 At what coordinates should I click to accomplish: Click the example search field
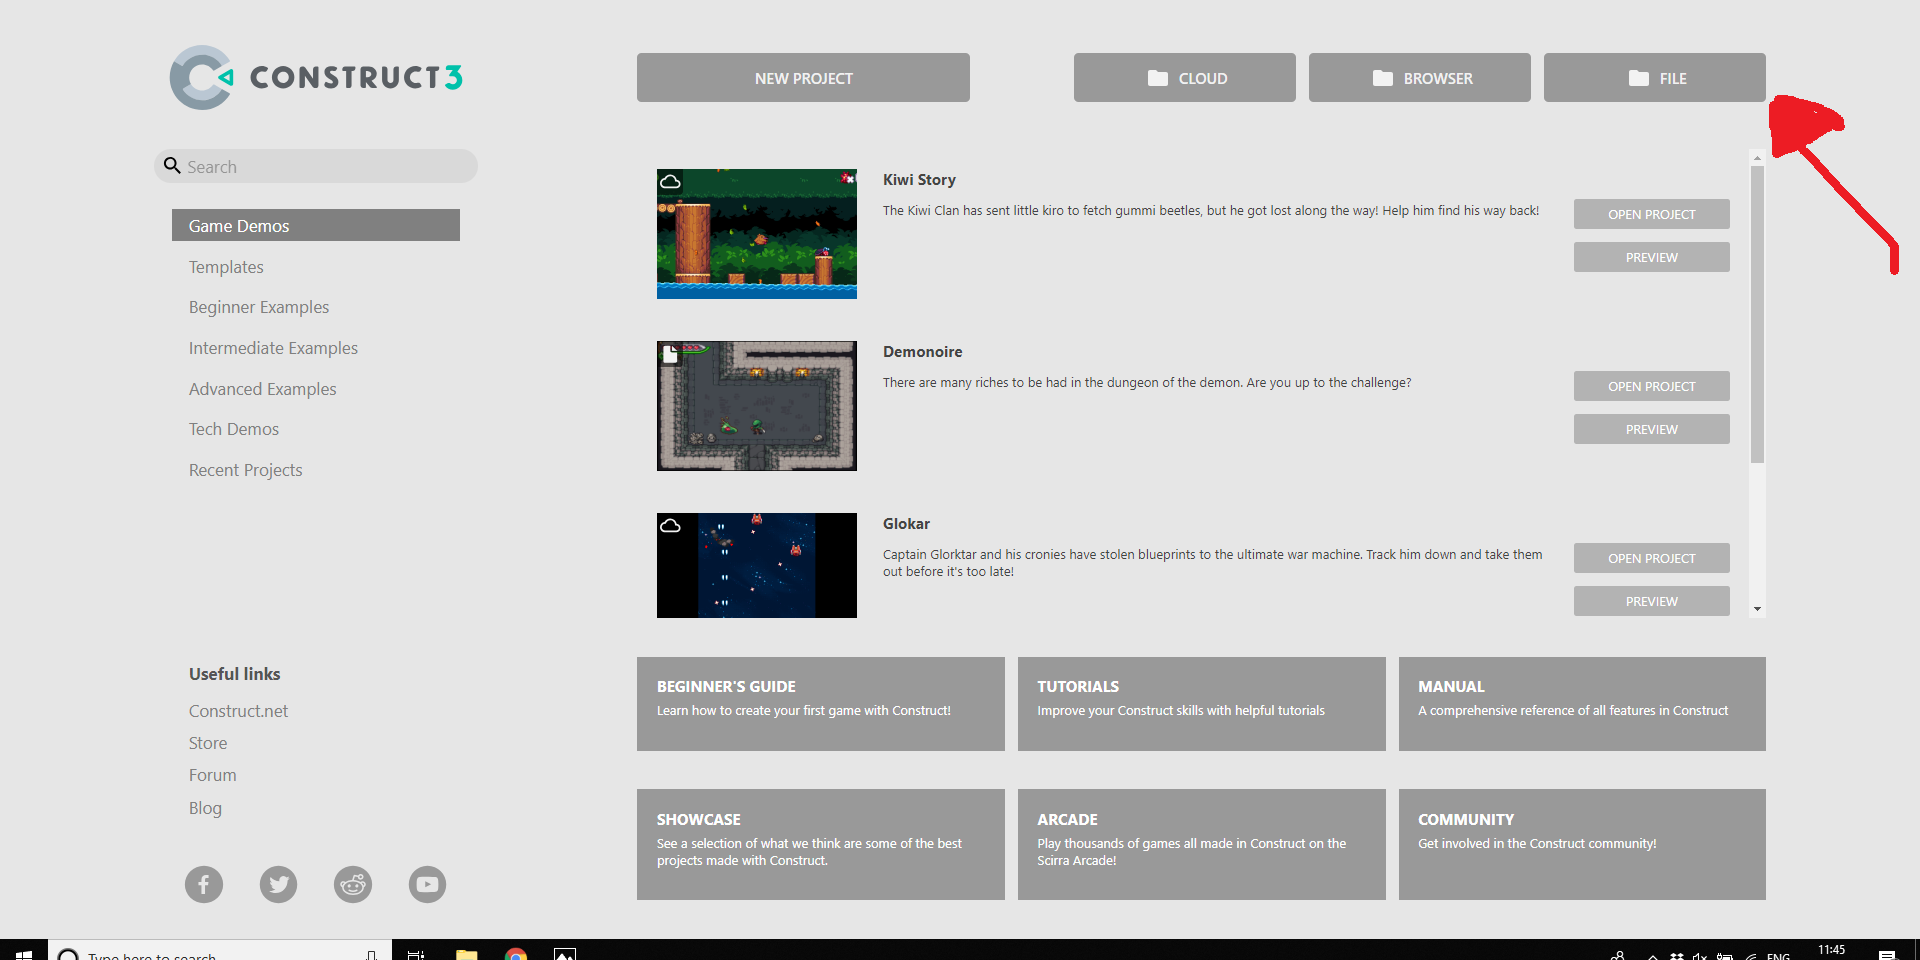(x=316, y=166)
